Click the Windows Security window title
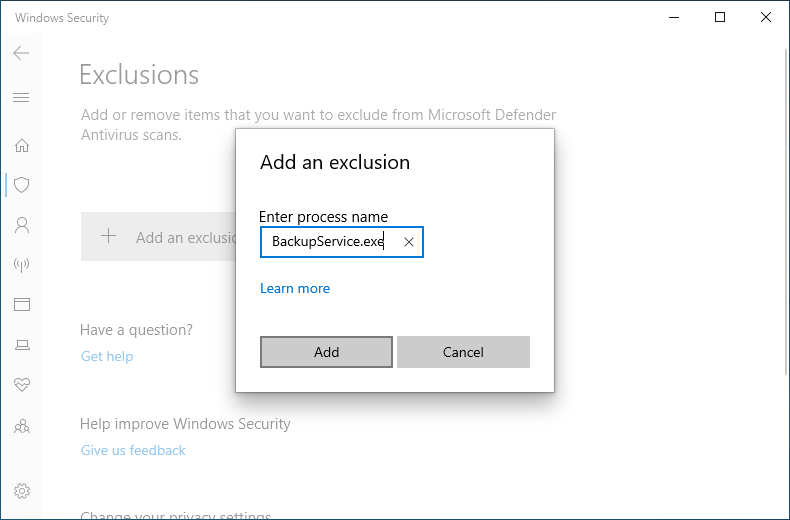This screenshot has width=790, height=520. 62,18
